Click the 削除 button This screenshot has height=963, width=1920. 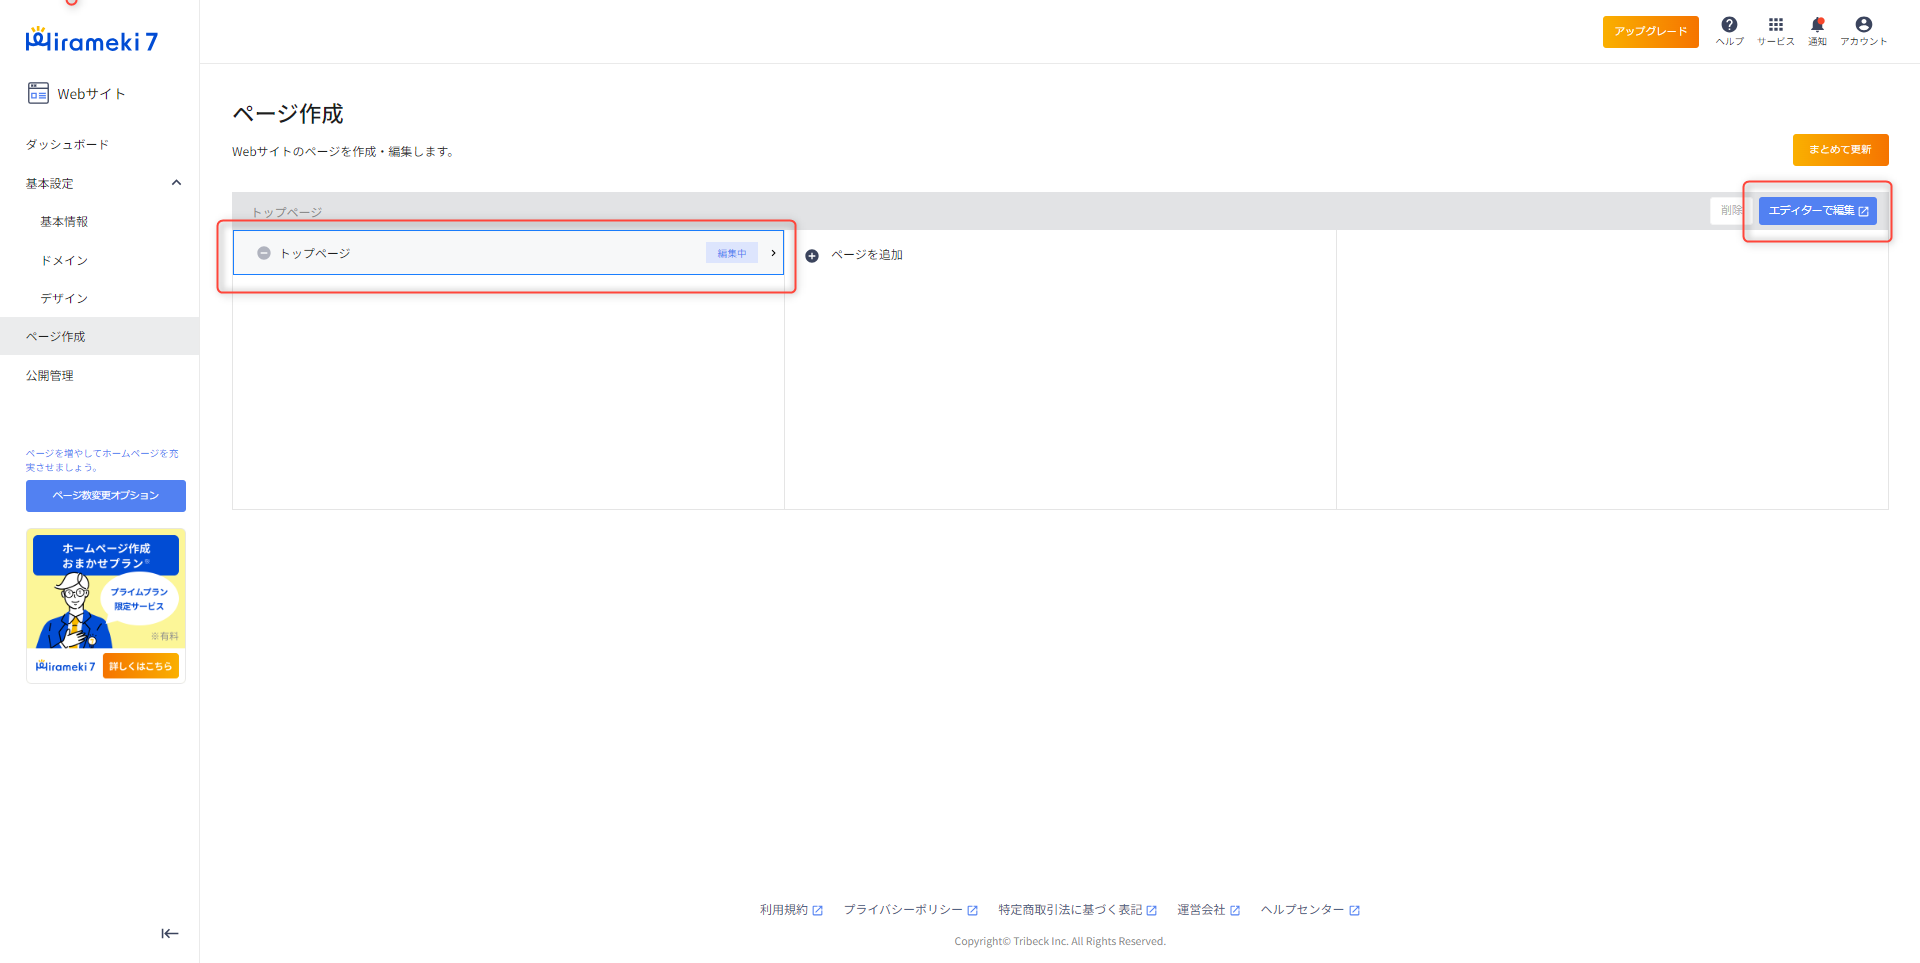pos(1731,211)
